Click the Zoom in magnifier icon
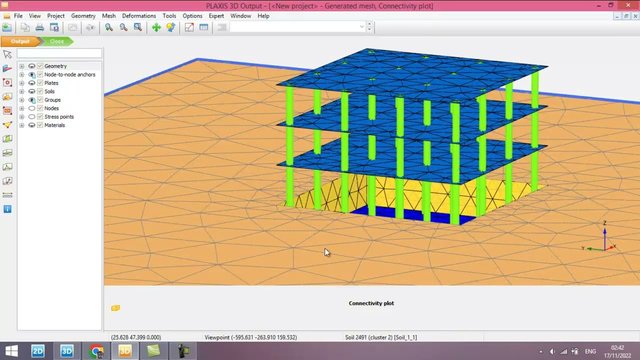 [109, 28]
